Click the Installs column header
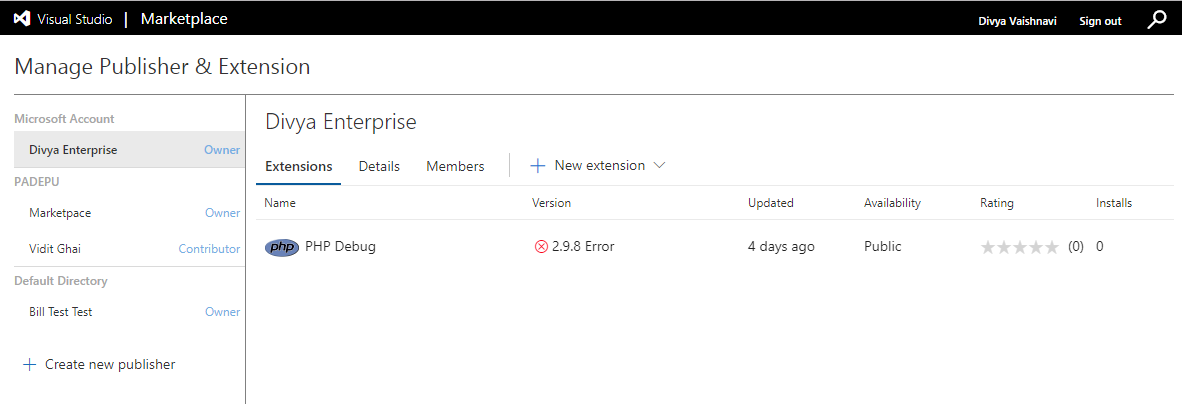The image size is (1182, 404). click(1114, 203)
